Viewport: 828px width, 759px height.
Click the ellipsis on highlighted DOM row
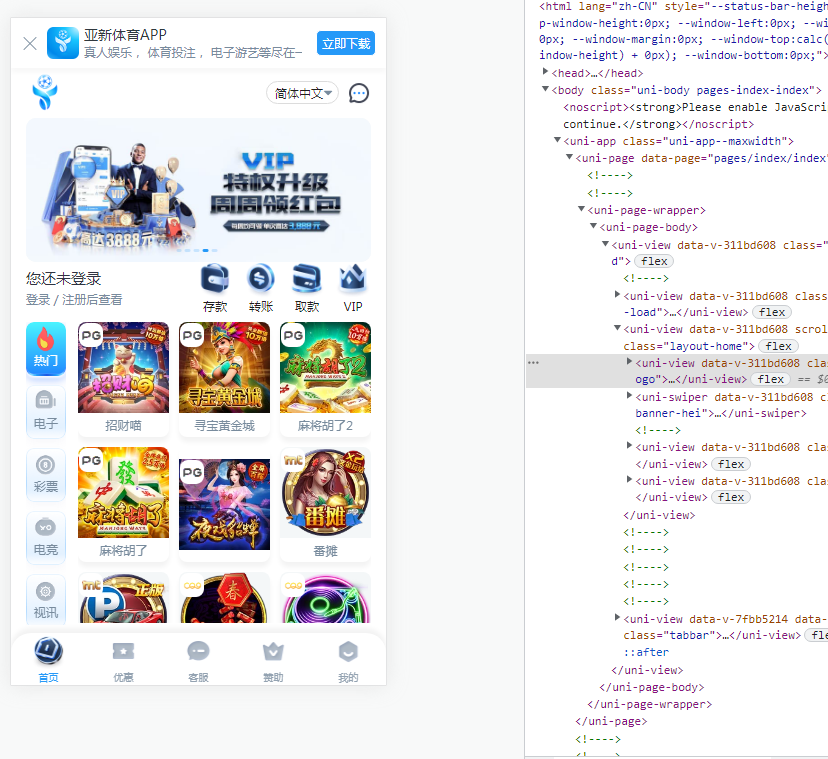[533, 362]
